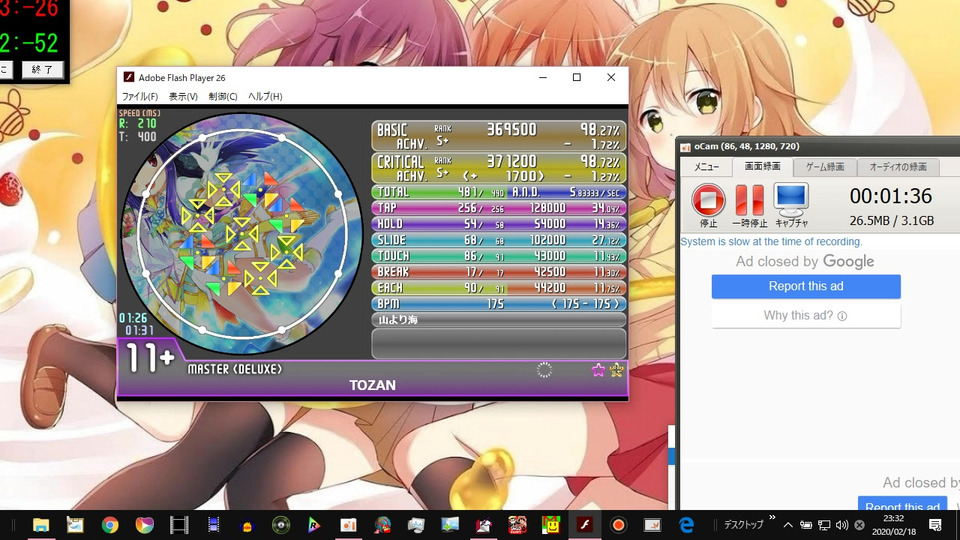Click the EACH count row
960x540 pixels.
(x=499, y=287)
